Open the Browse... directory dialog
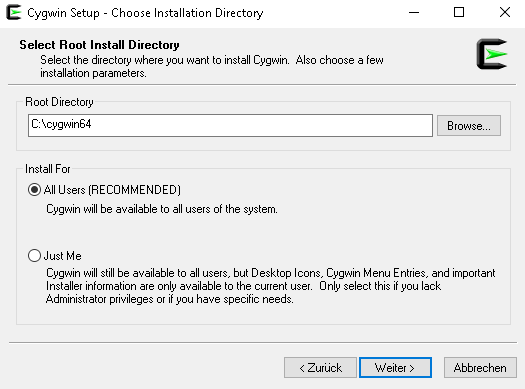This screenshot has height=389, width=525. pyautogui.click(x=469, y=126)
